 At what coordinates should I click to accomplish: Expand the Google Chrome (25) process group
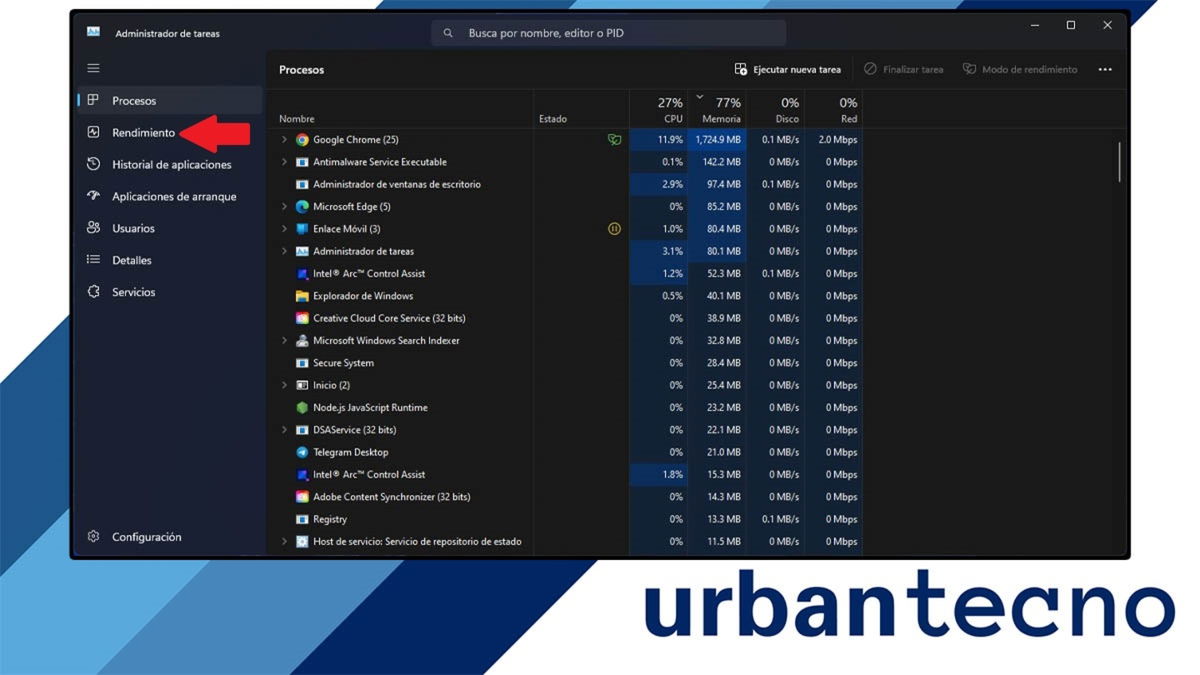(x=284, y=140)
